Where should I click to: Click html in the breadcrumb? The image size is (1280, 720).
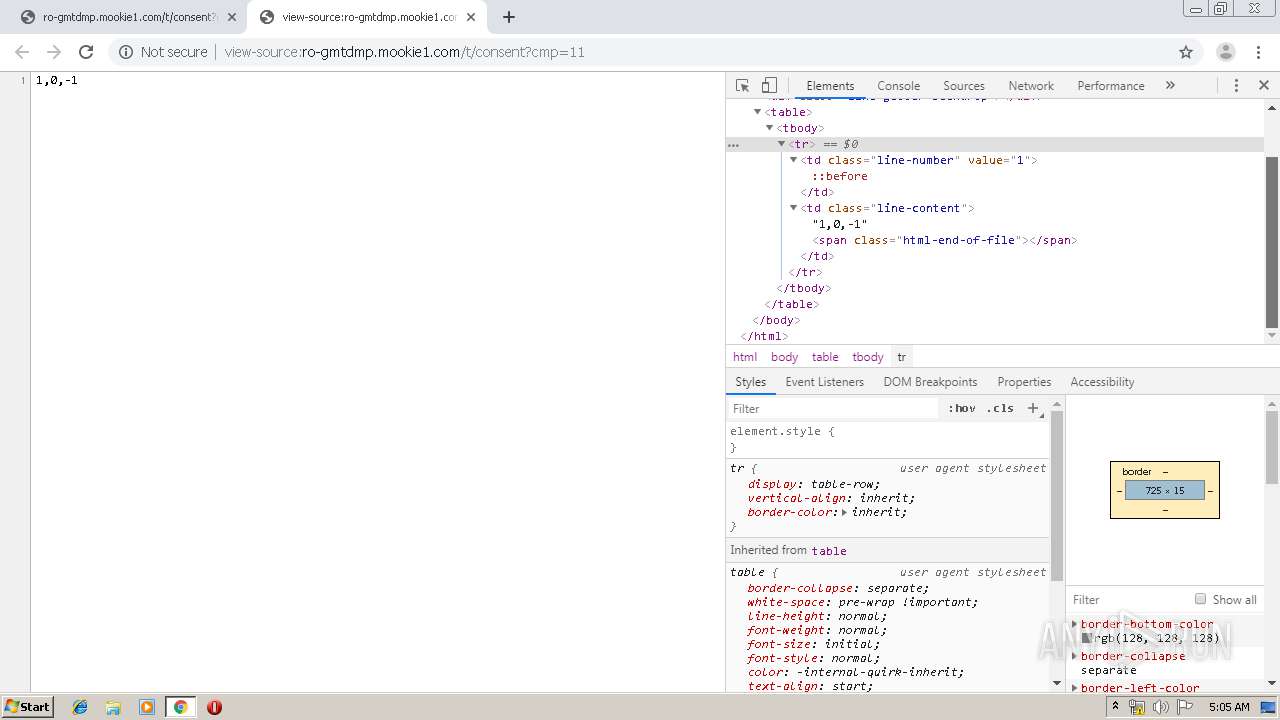click(745, 357)
